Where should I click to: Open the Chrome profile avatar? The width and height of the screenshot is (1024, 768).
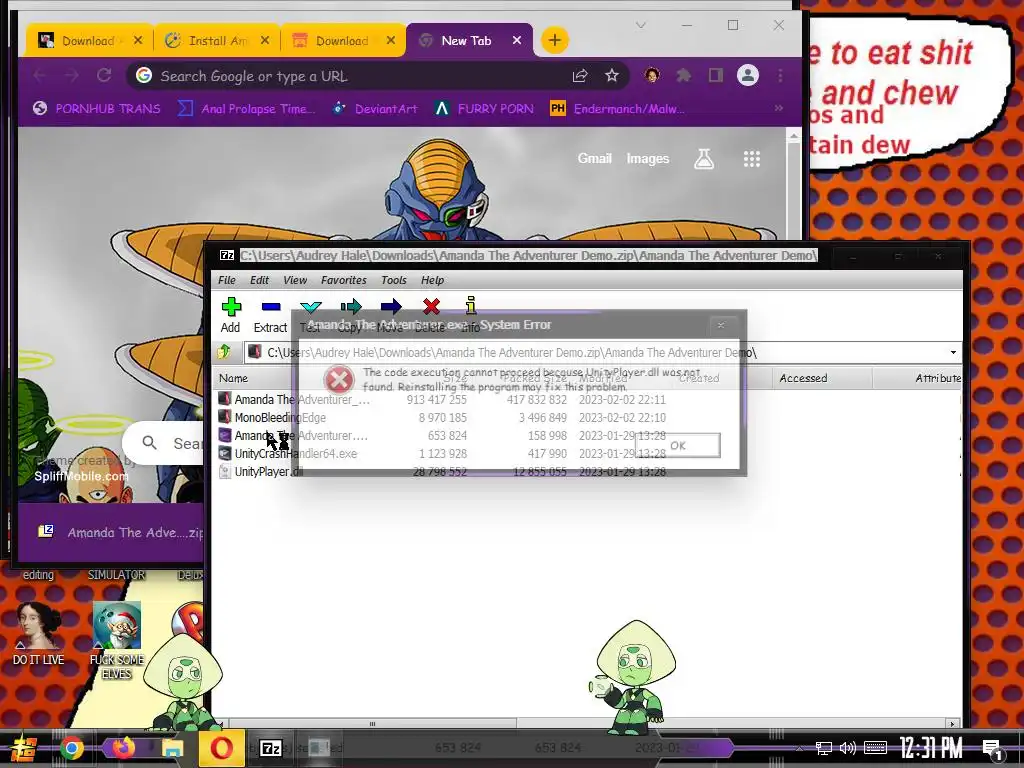coord(748,76)
